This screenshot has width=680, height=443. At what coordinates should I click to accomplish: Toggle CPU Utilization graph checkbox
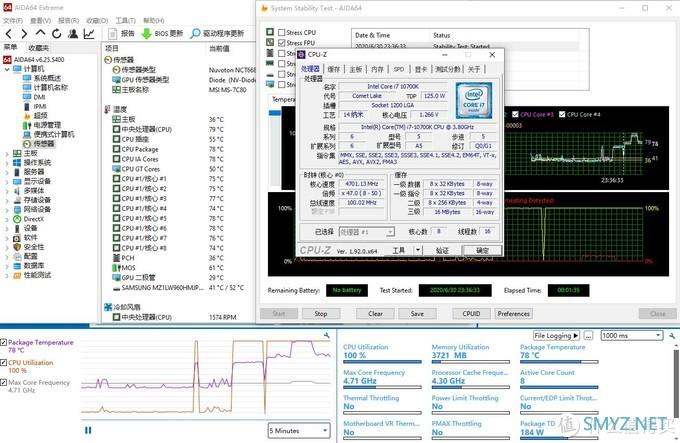coord(4,362)
